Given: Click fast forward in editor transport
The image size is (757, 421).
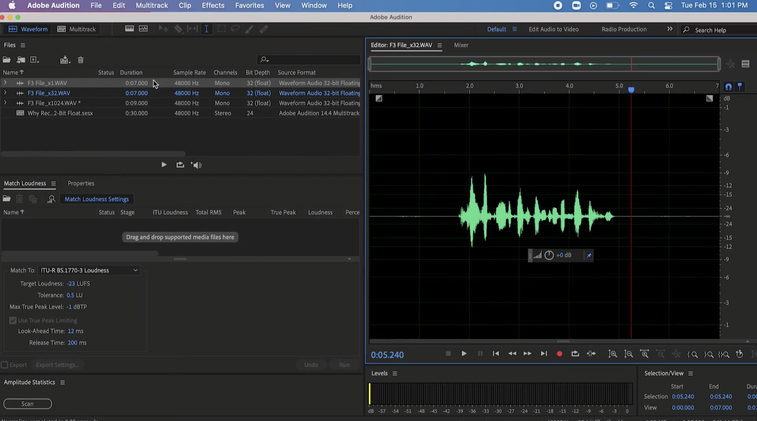Looking at the screenshot, I should pyautogui.click(x=528, y=354).
